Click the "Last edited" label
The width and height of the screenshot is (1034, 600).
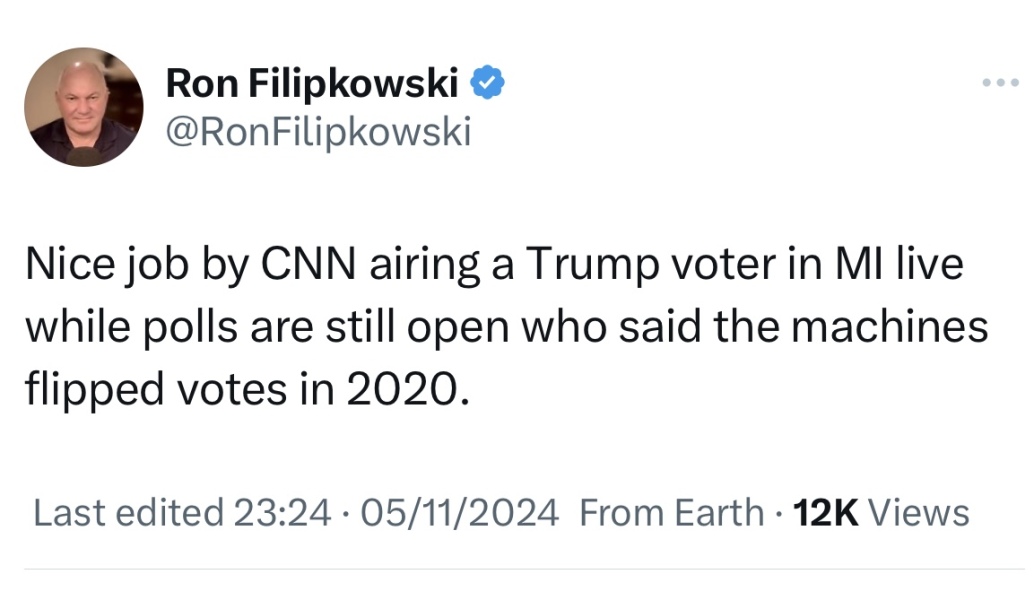tap(128, 513)
